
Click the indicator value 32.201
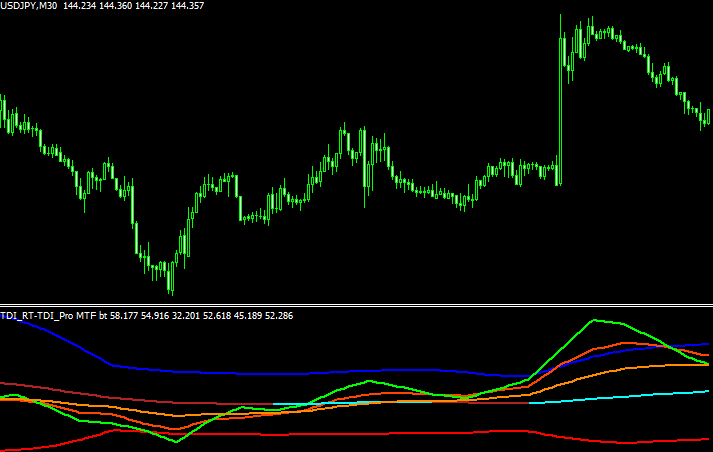point(186,316)
